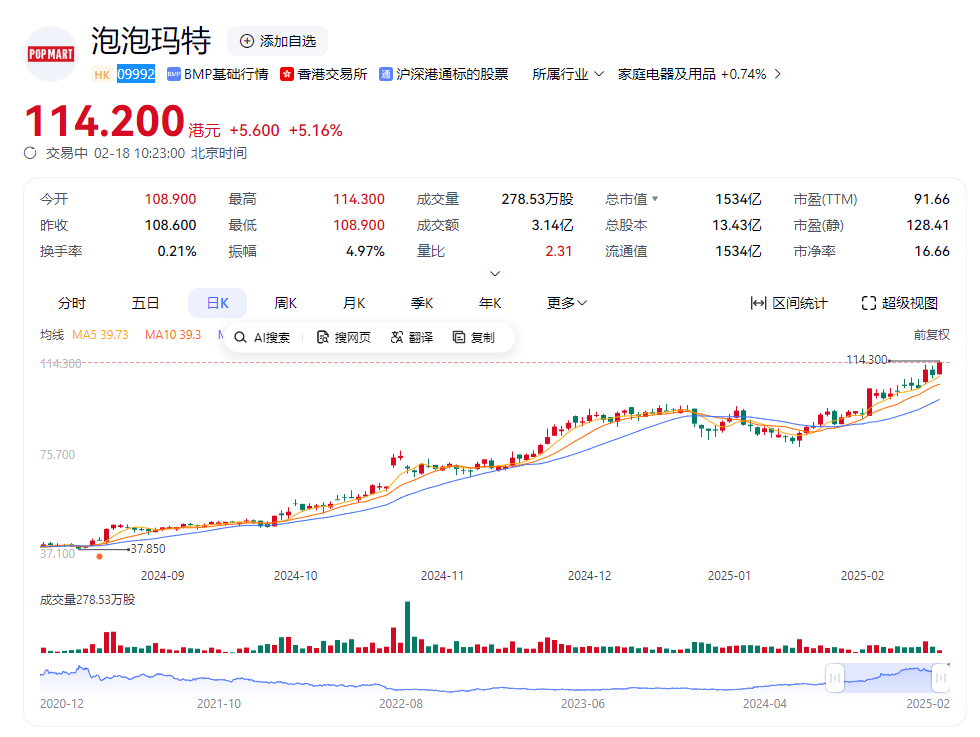Click the 今开 value 108.900
Viewport: 980px width, 737px height.
coord(171,199)
